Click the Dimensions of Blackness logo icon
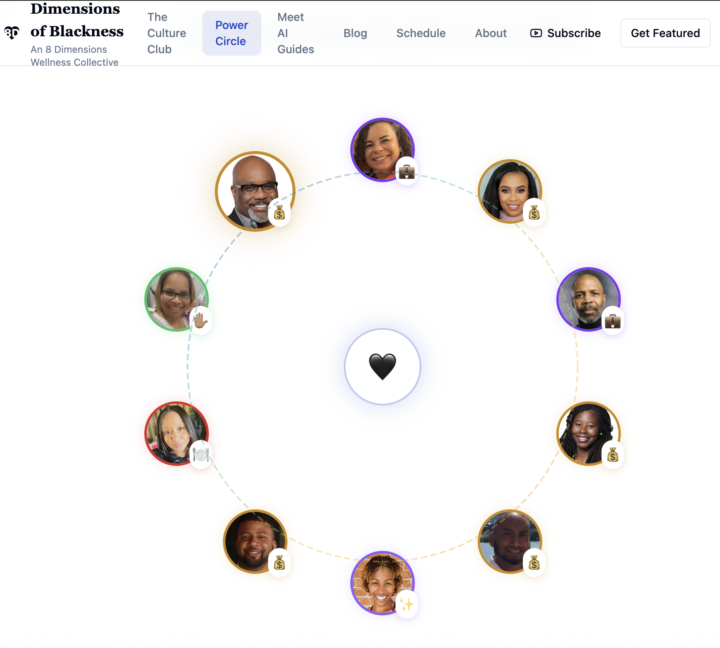The width and height of the screenshot is (720, 648). pyautogui.click(x=12, y=33)
